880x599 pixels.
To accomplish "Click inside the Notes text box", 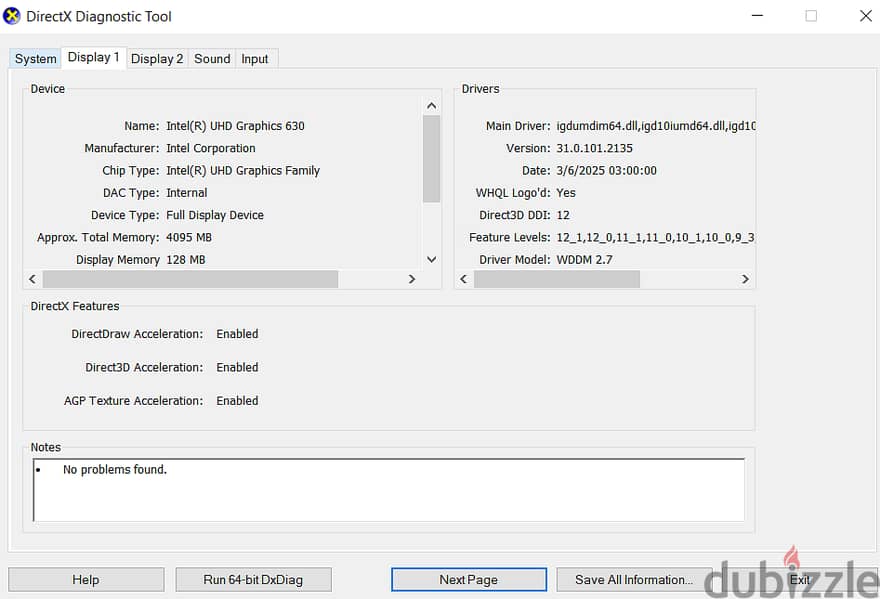I will 389,490.
